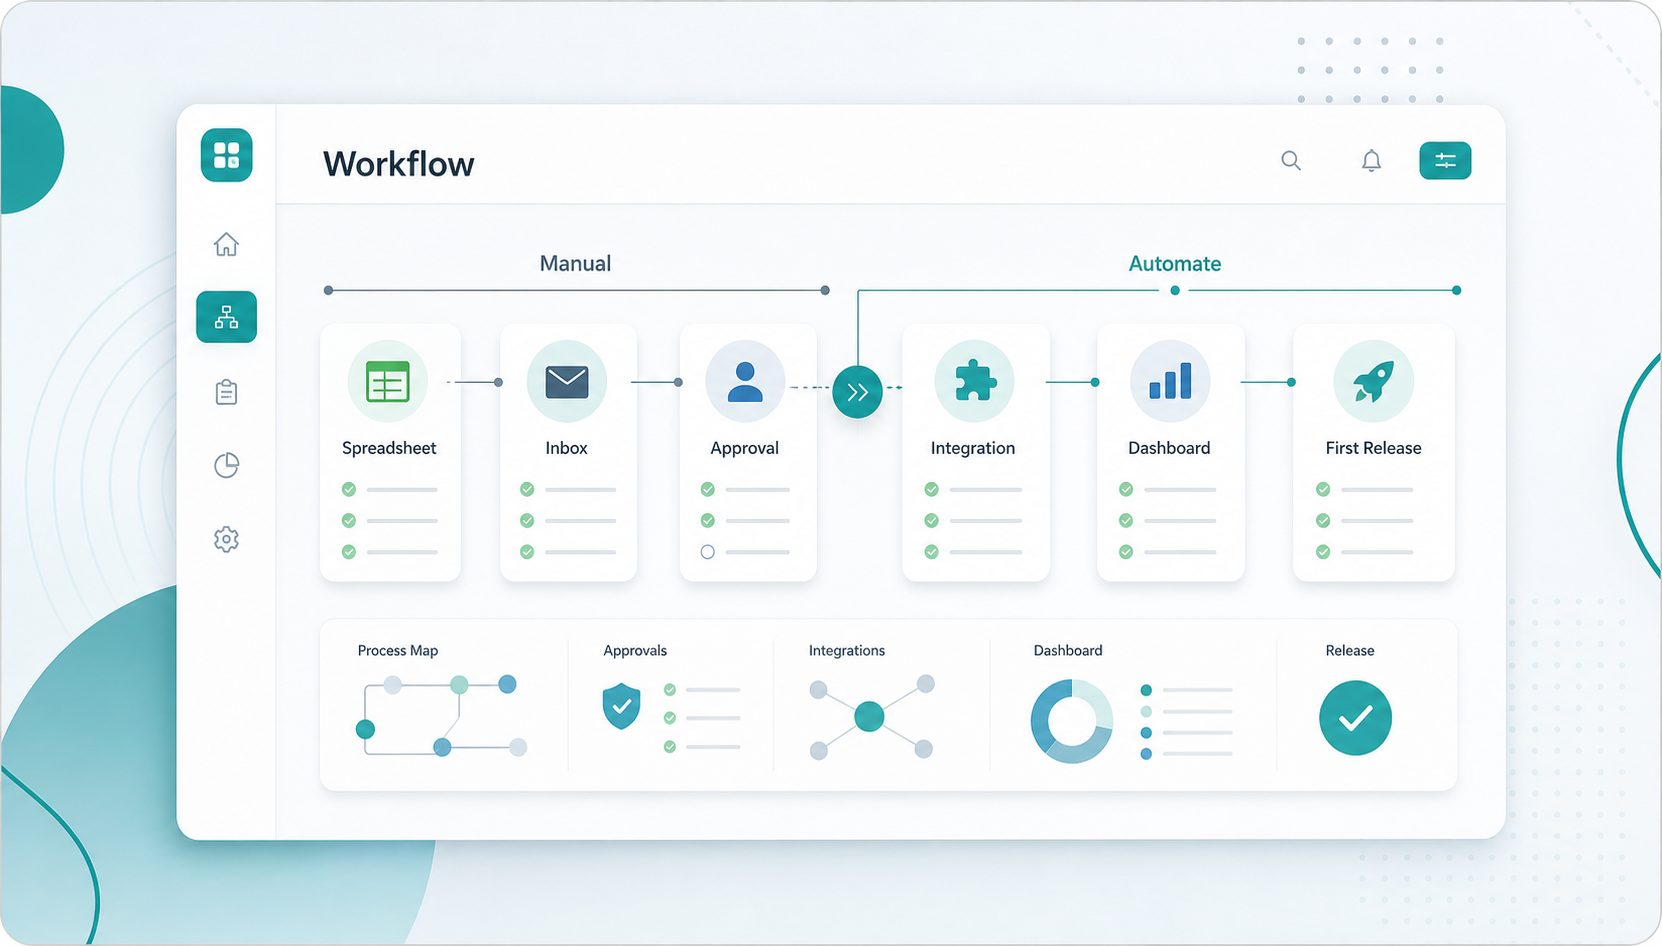Click the Dashboard step card title
The image size is (1662, 946).
[1169, 448]
